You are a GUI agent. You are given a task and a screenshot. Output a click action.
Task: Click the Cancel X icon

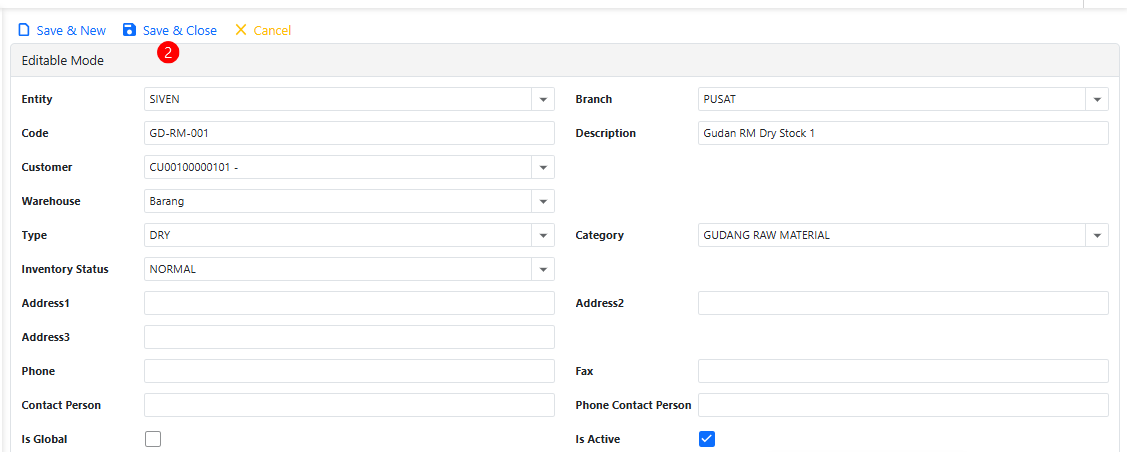[241, 30]
